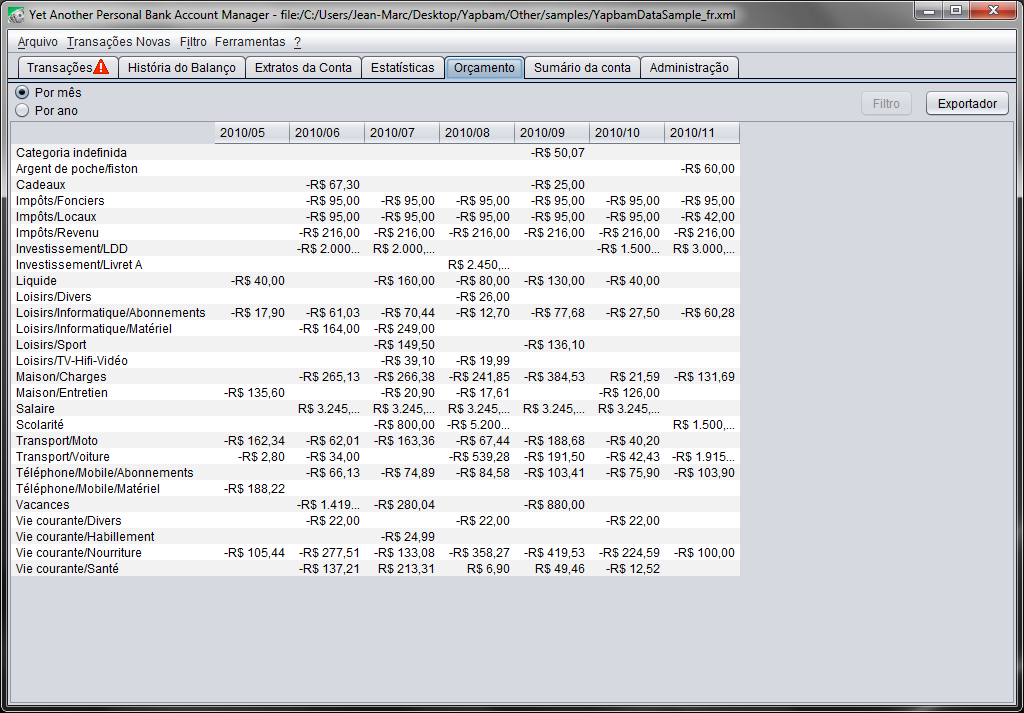Select the Loisirs/Sport row label
The image size is (1024, 713).
click(x=51, y=345)
